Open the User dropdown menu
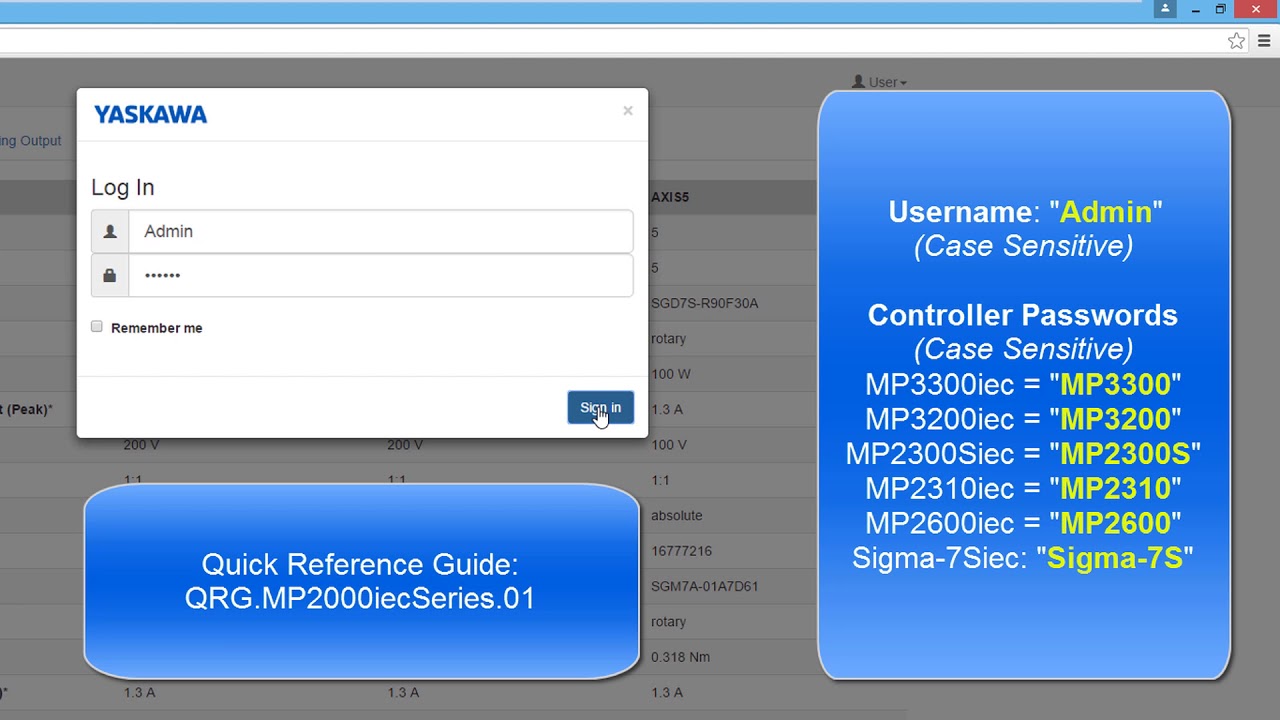The width and height of the screenshot is (1280, 720). coord(880,82)
